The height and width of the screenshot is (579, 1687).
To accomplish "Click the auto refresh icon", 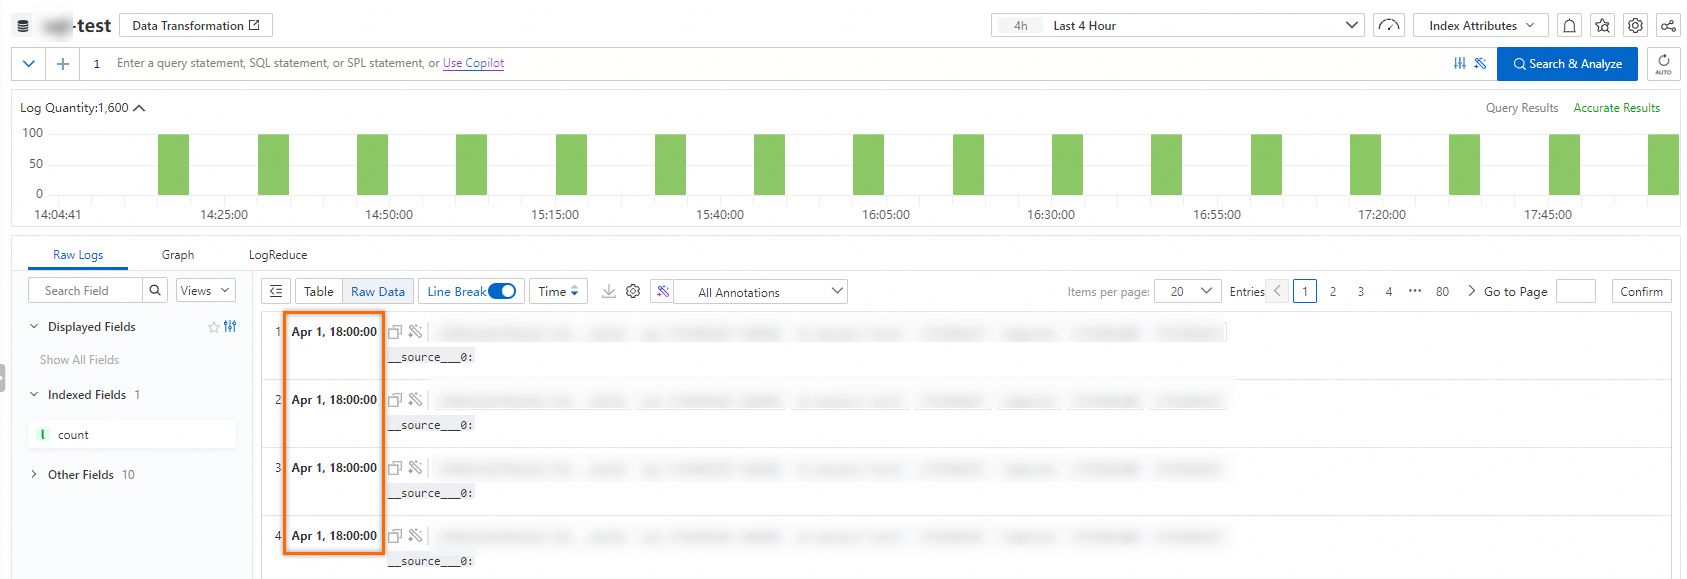I will click(1664, 64).
